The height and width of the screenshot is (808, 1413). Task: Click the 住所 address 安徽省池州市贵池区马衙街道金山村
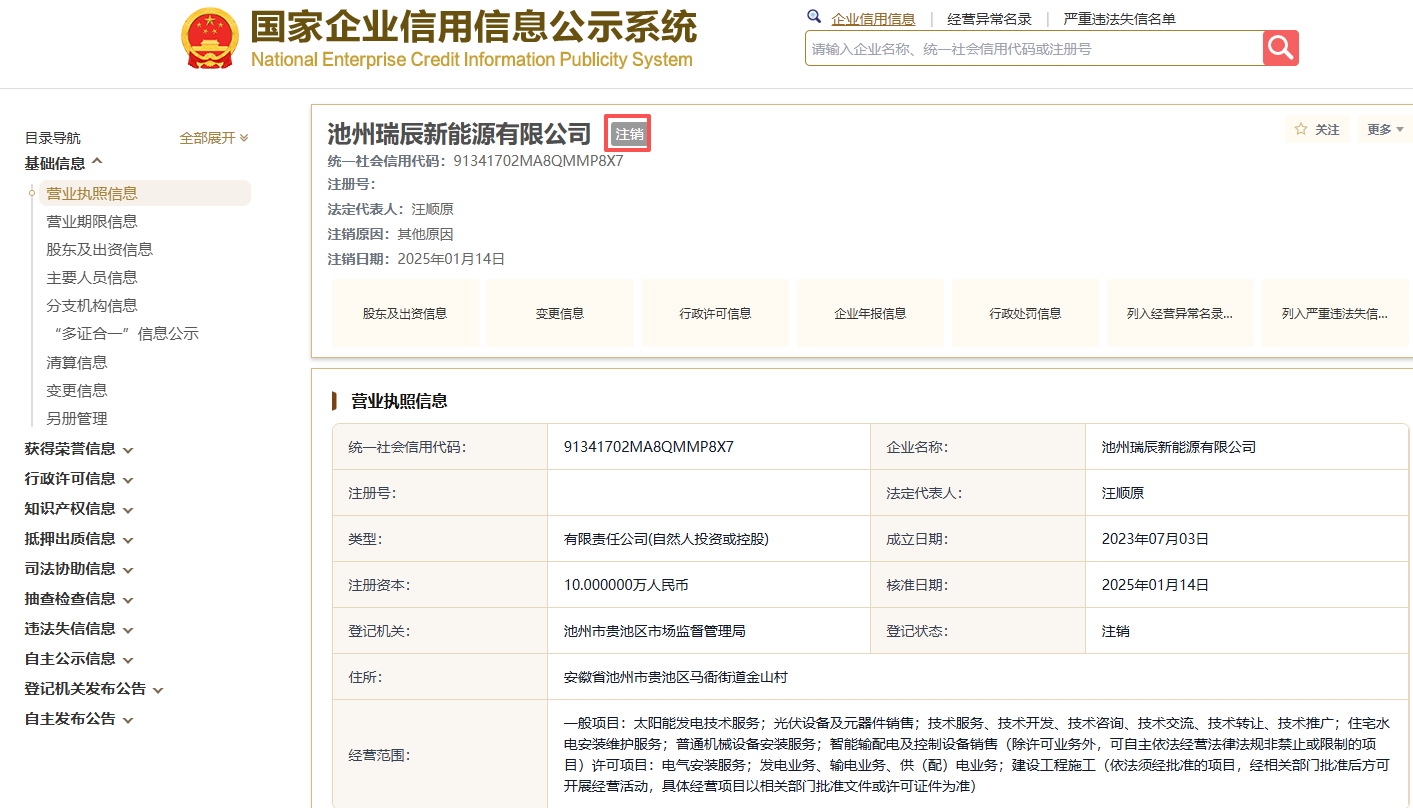point(676,677)
